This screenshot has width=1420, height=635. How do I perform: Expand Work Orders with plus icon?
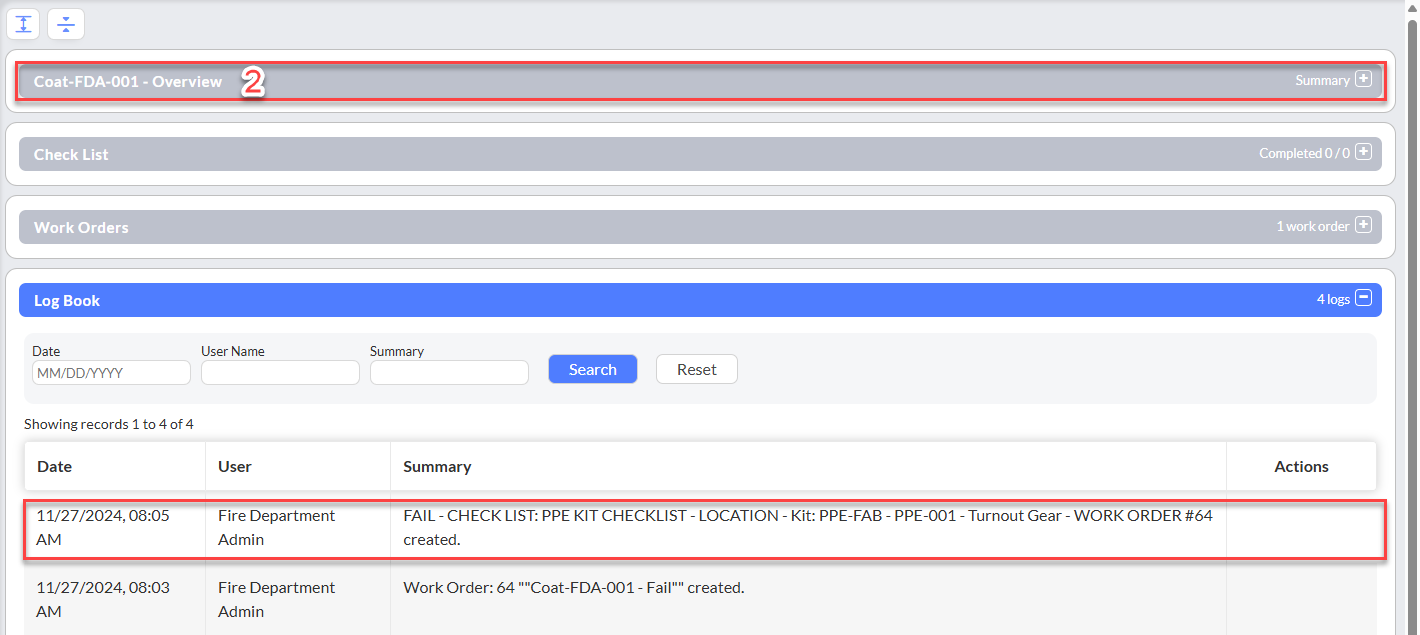pyautogui.click(x=1363, y=226)
